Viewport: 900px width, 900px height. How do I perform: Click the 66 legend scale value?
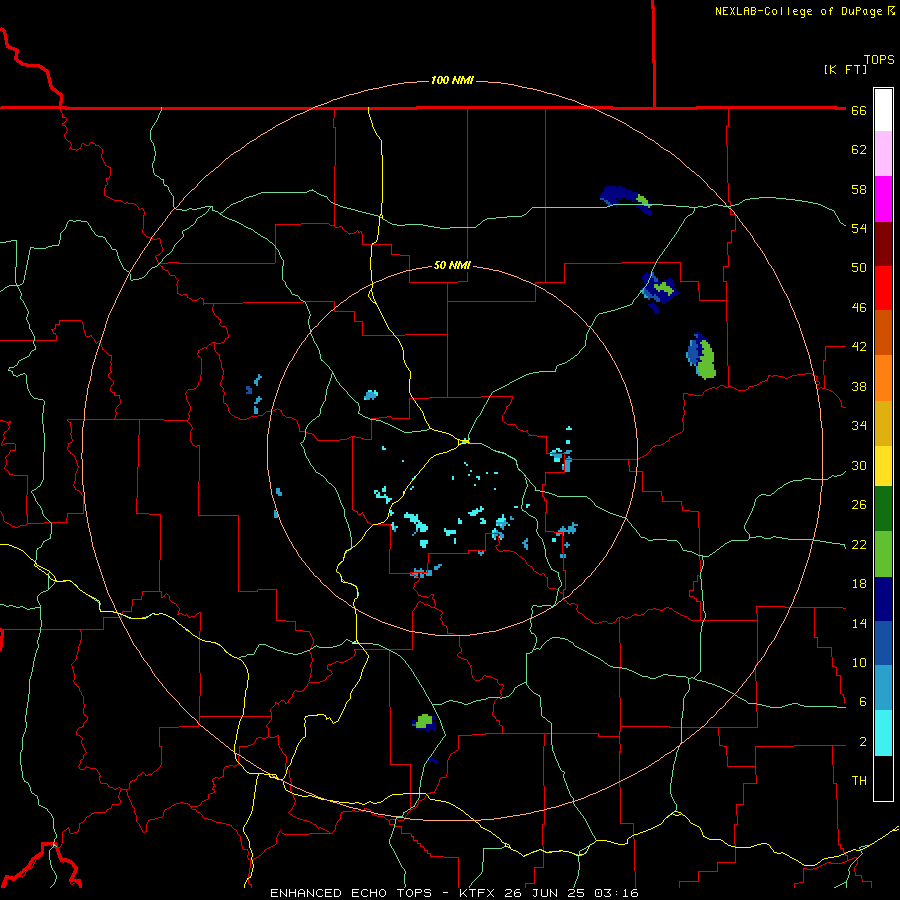(x=859, y=110)
